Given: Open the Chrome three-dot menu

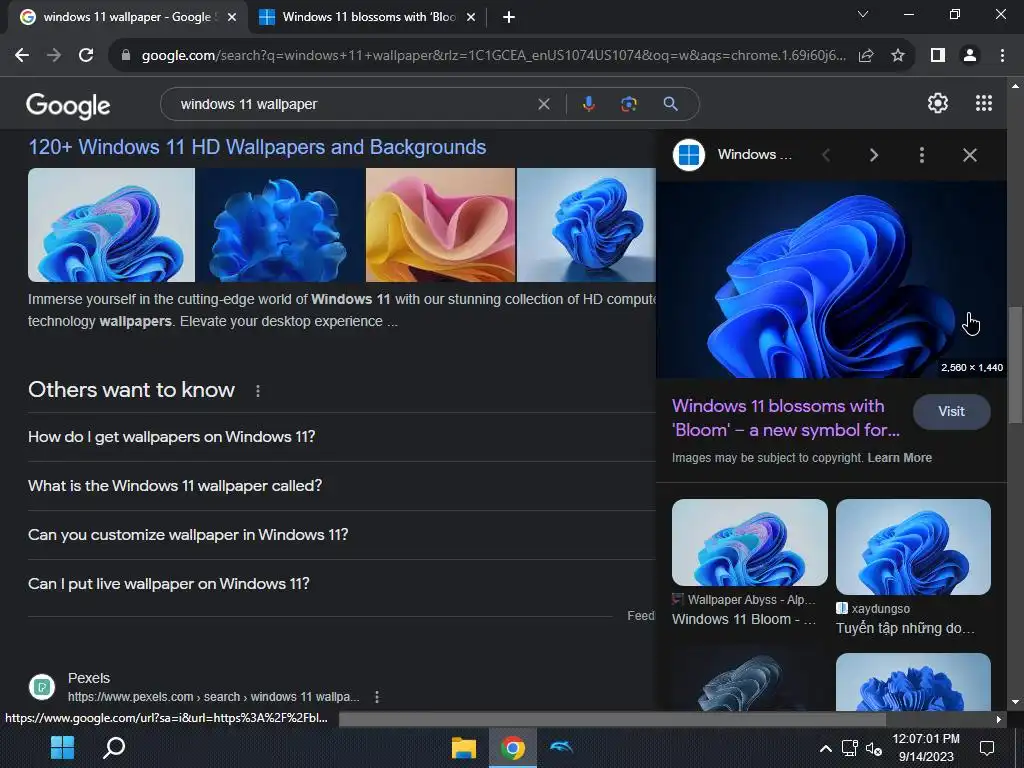Looking at the screenshot, I should pyautogui.click(x=1002, y=56).
